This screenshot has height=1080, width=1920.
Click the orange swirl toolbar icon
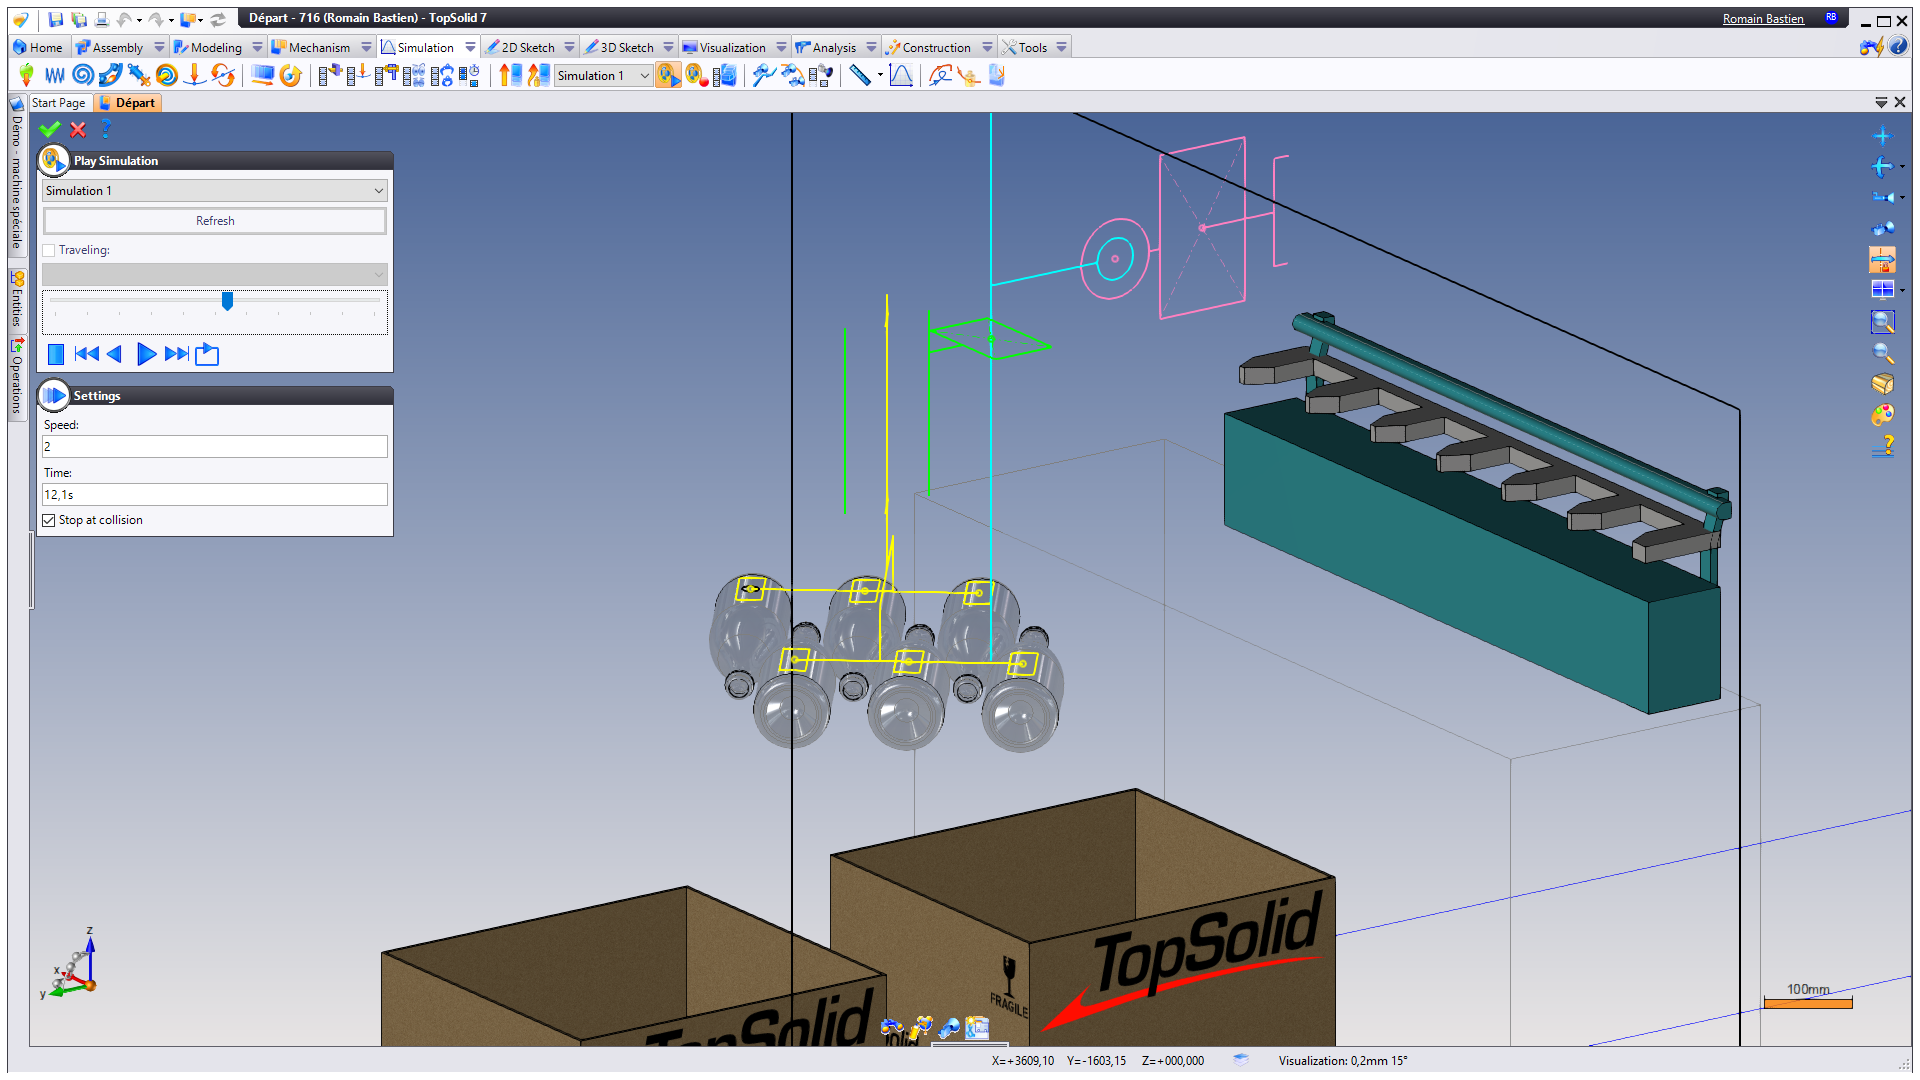click(167, 75)
